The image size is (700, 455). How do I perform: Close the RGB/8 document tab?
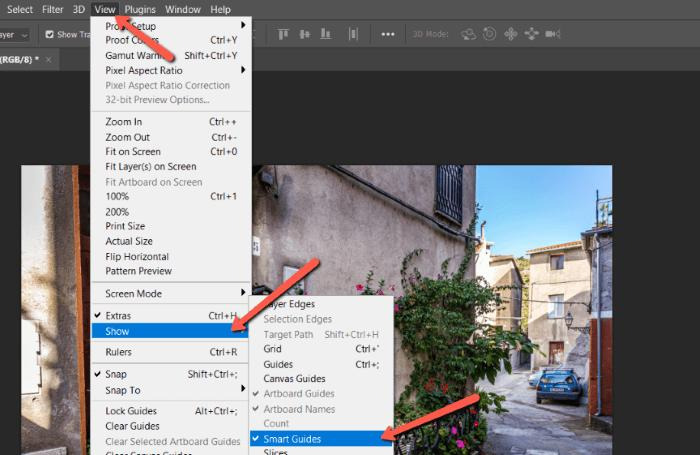(x=48, y=60)
